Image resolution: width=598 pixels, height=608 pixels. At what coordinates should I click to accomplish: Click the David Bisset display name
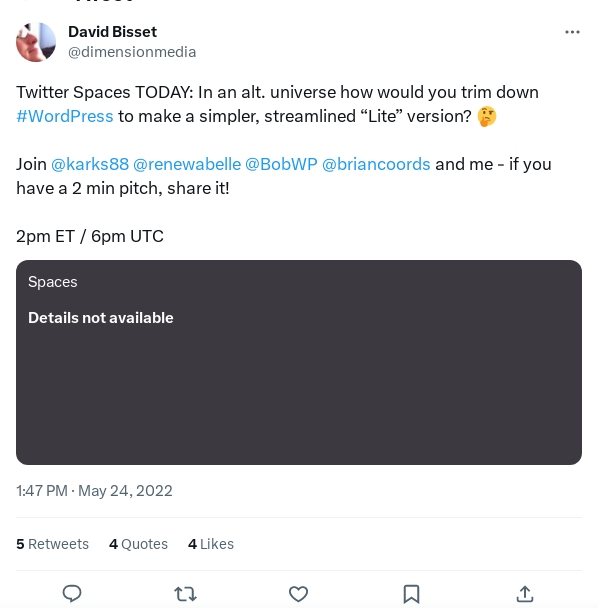coord(112,32)
